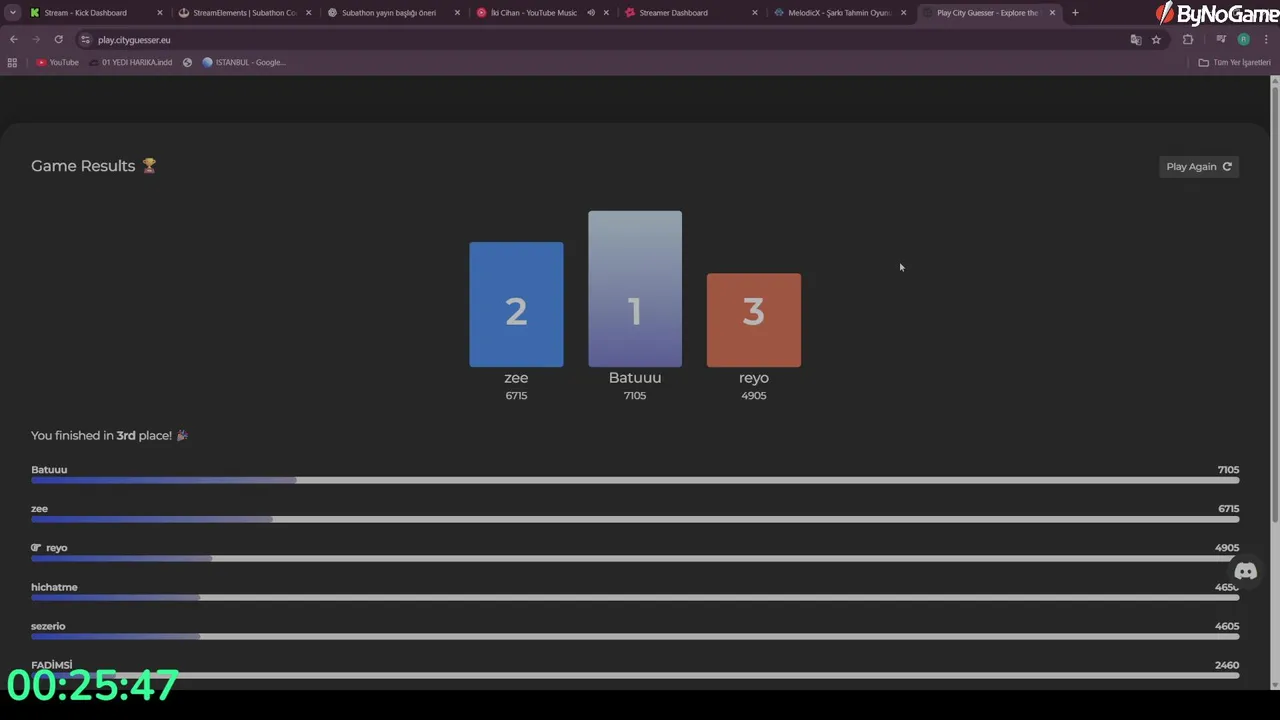The width and height of the screenshot is (1280, 720).
Task: Click the translate page icon
Action: click(1135, 40)
